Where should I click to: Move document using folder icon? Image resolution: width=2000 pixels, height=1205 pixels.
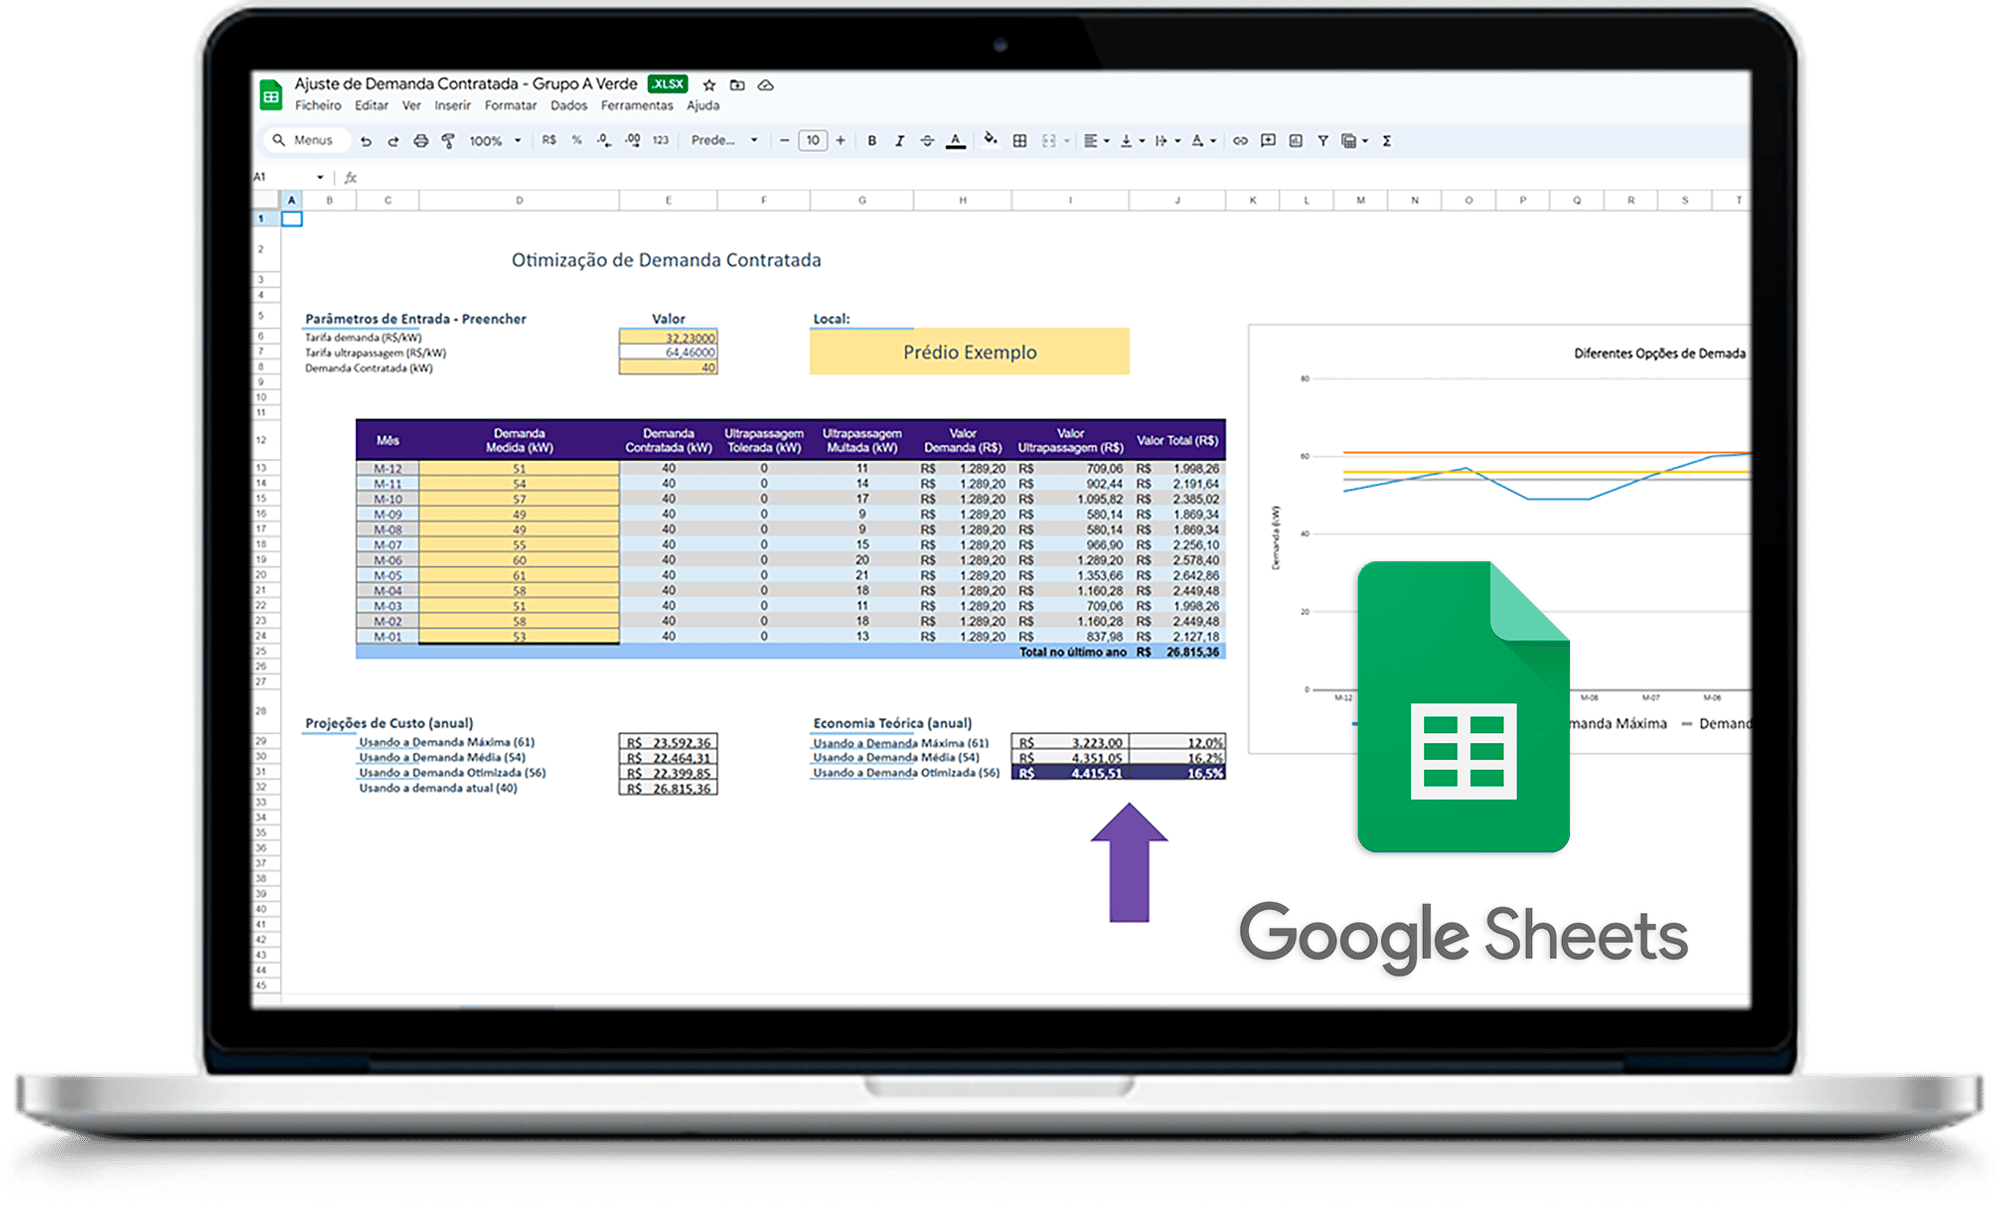737,85
